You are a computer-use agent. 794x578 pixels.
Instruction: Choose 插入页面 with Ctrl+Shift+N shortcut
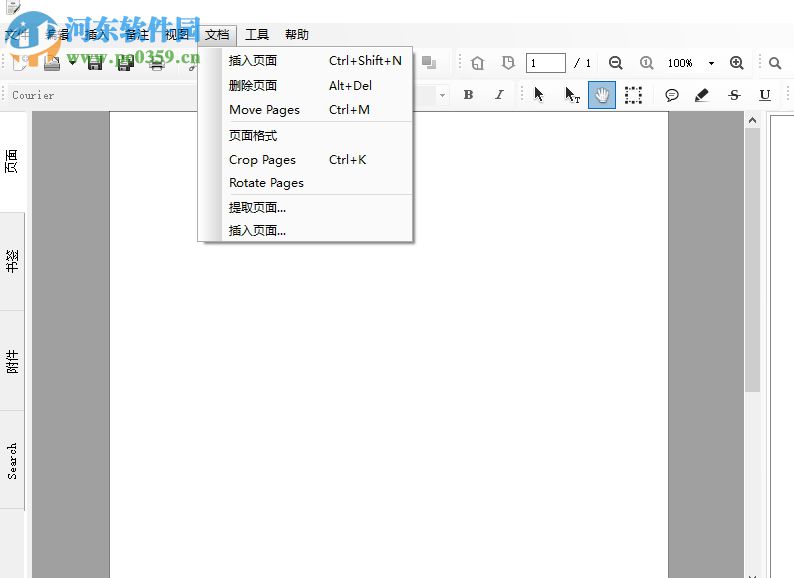pyautogui.click(x=306, y=61)
